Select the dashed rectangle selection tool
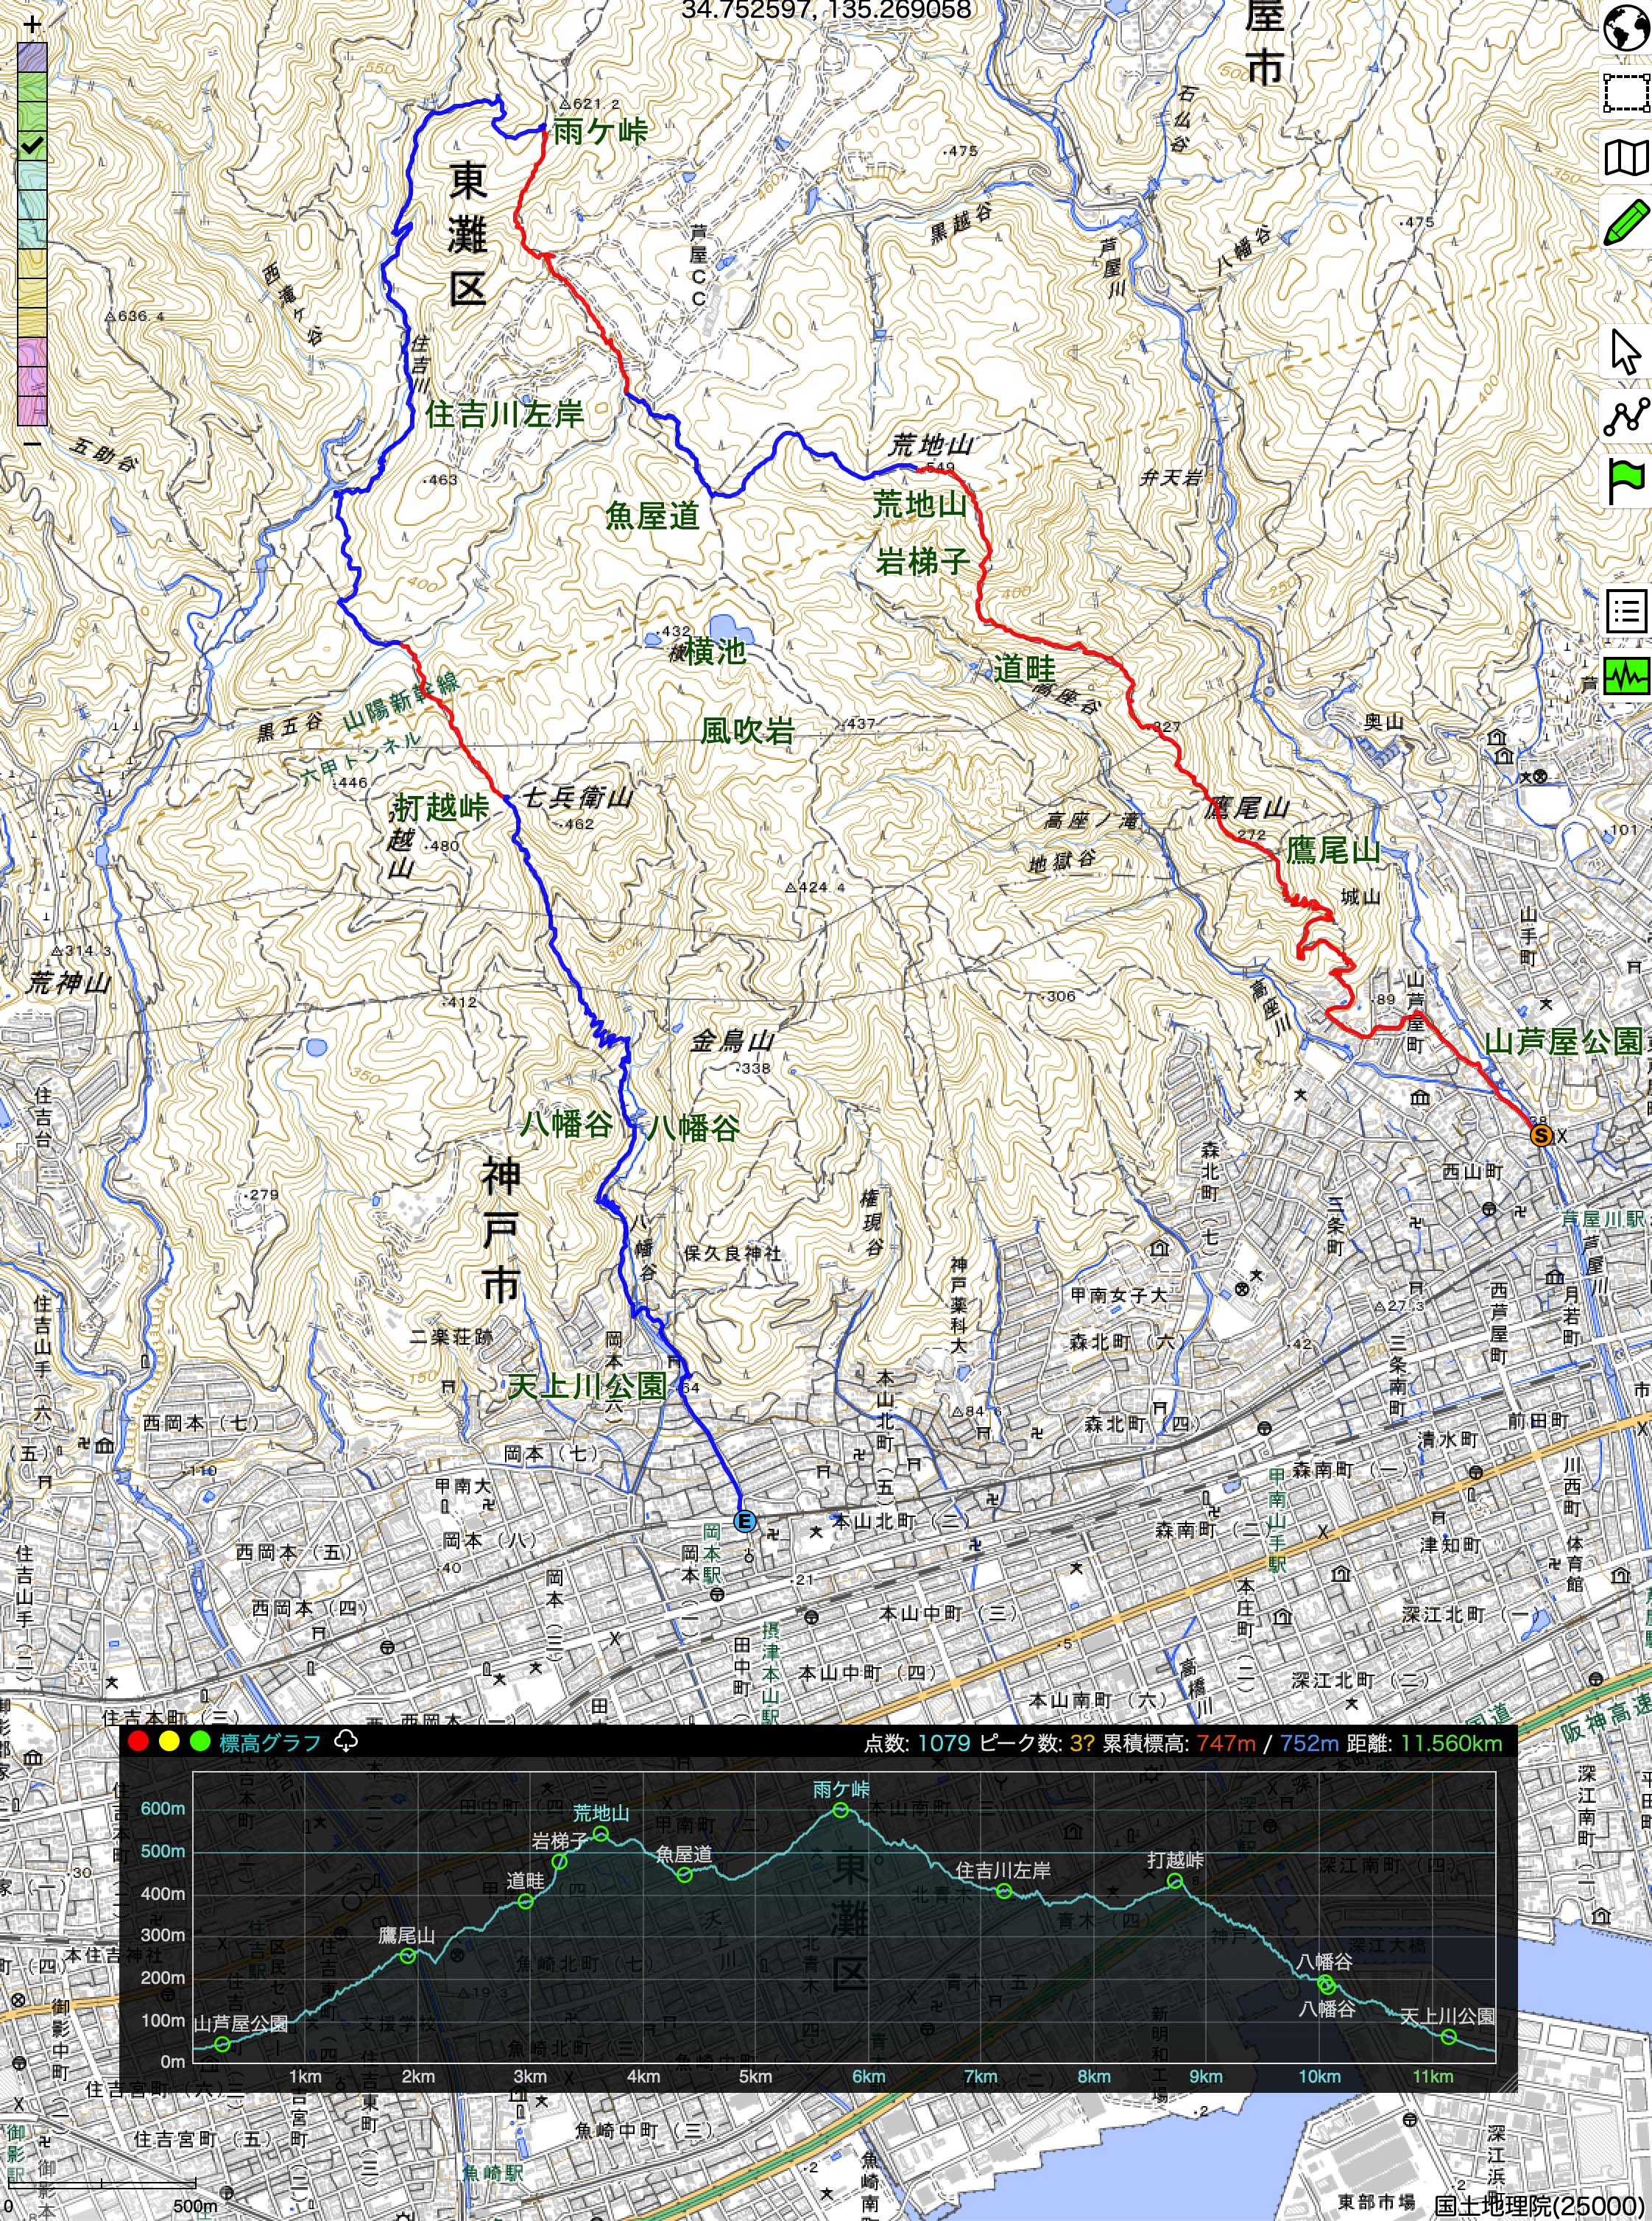1652x2221 pixels. click(1626, 93)
